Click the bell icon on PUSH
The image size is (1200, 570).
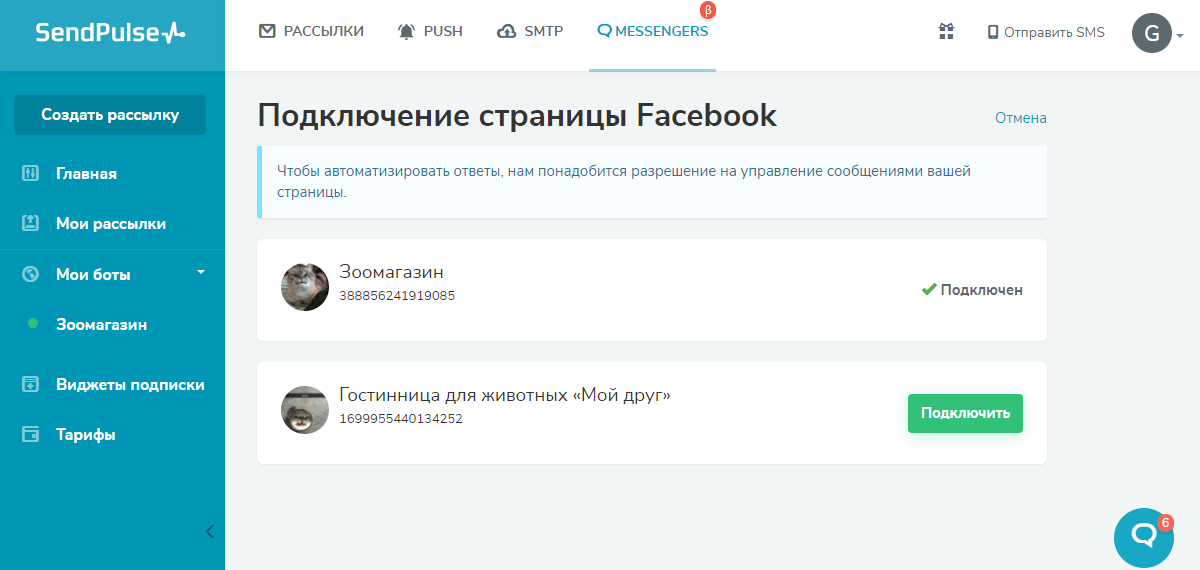point(406,31)
